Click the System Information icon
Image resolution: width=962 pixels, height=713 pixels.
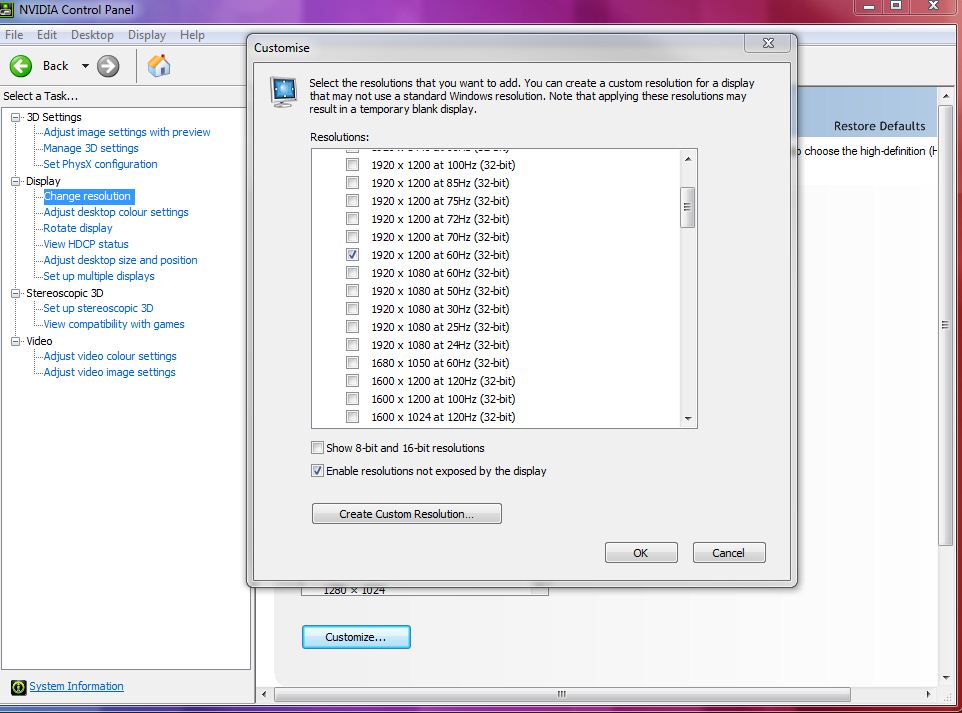click(18, 687)
